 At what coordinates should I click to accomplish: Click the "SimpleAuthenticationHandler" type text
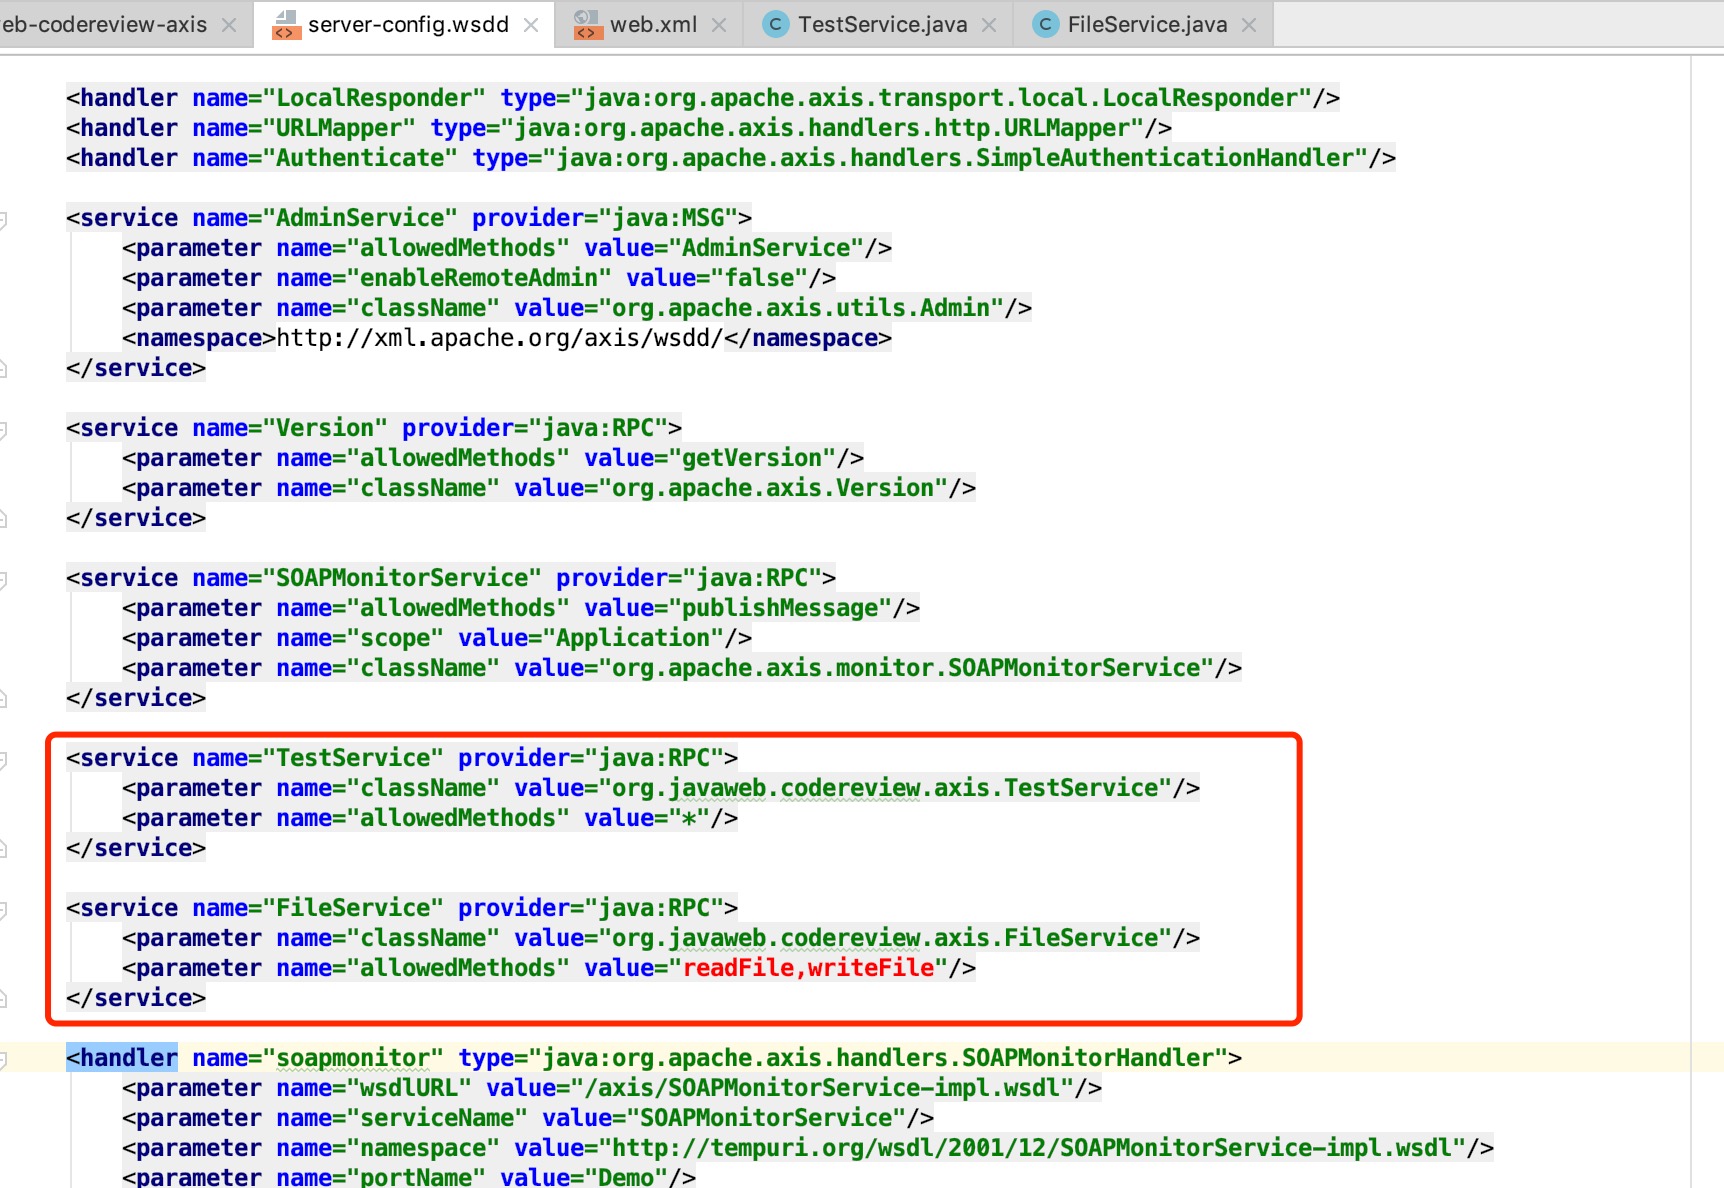1165,158
